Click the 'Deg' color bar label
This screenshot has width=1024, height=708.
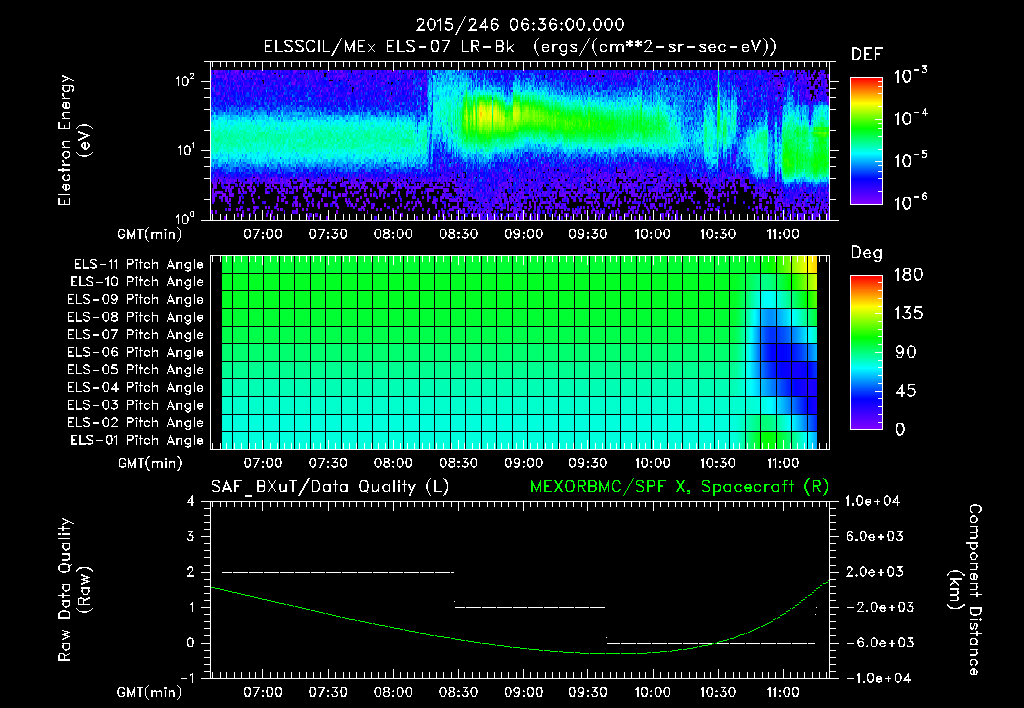tap(867, 253)
